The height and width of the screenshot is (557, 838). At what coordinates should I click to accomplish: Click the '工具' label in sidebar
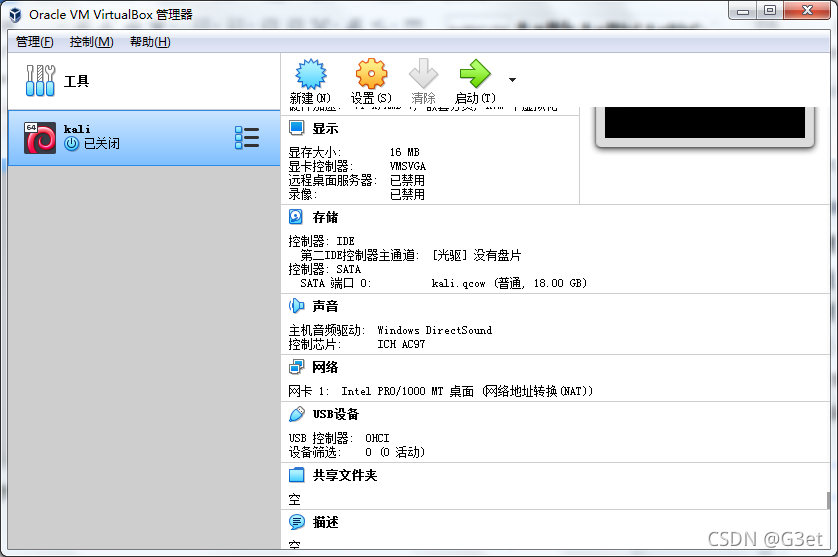[x=76, y=81]
